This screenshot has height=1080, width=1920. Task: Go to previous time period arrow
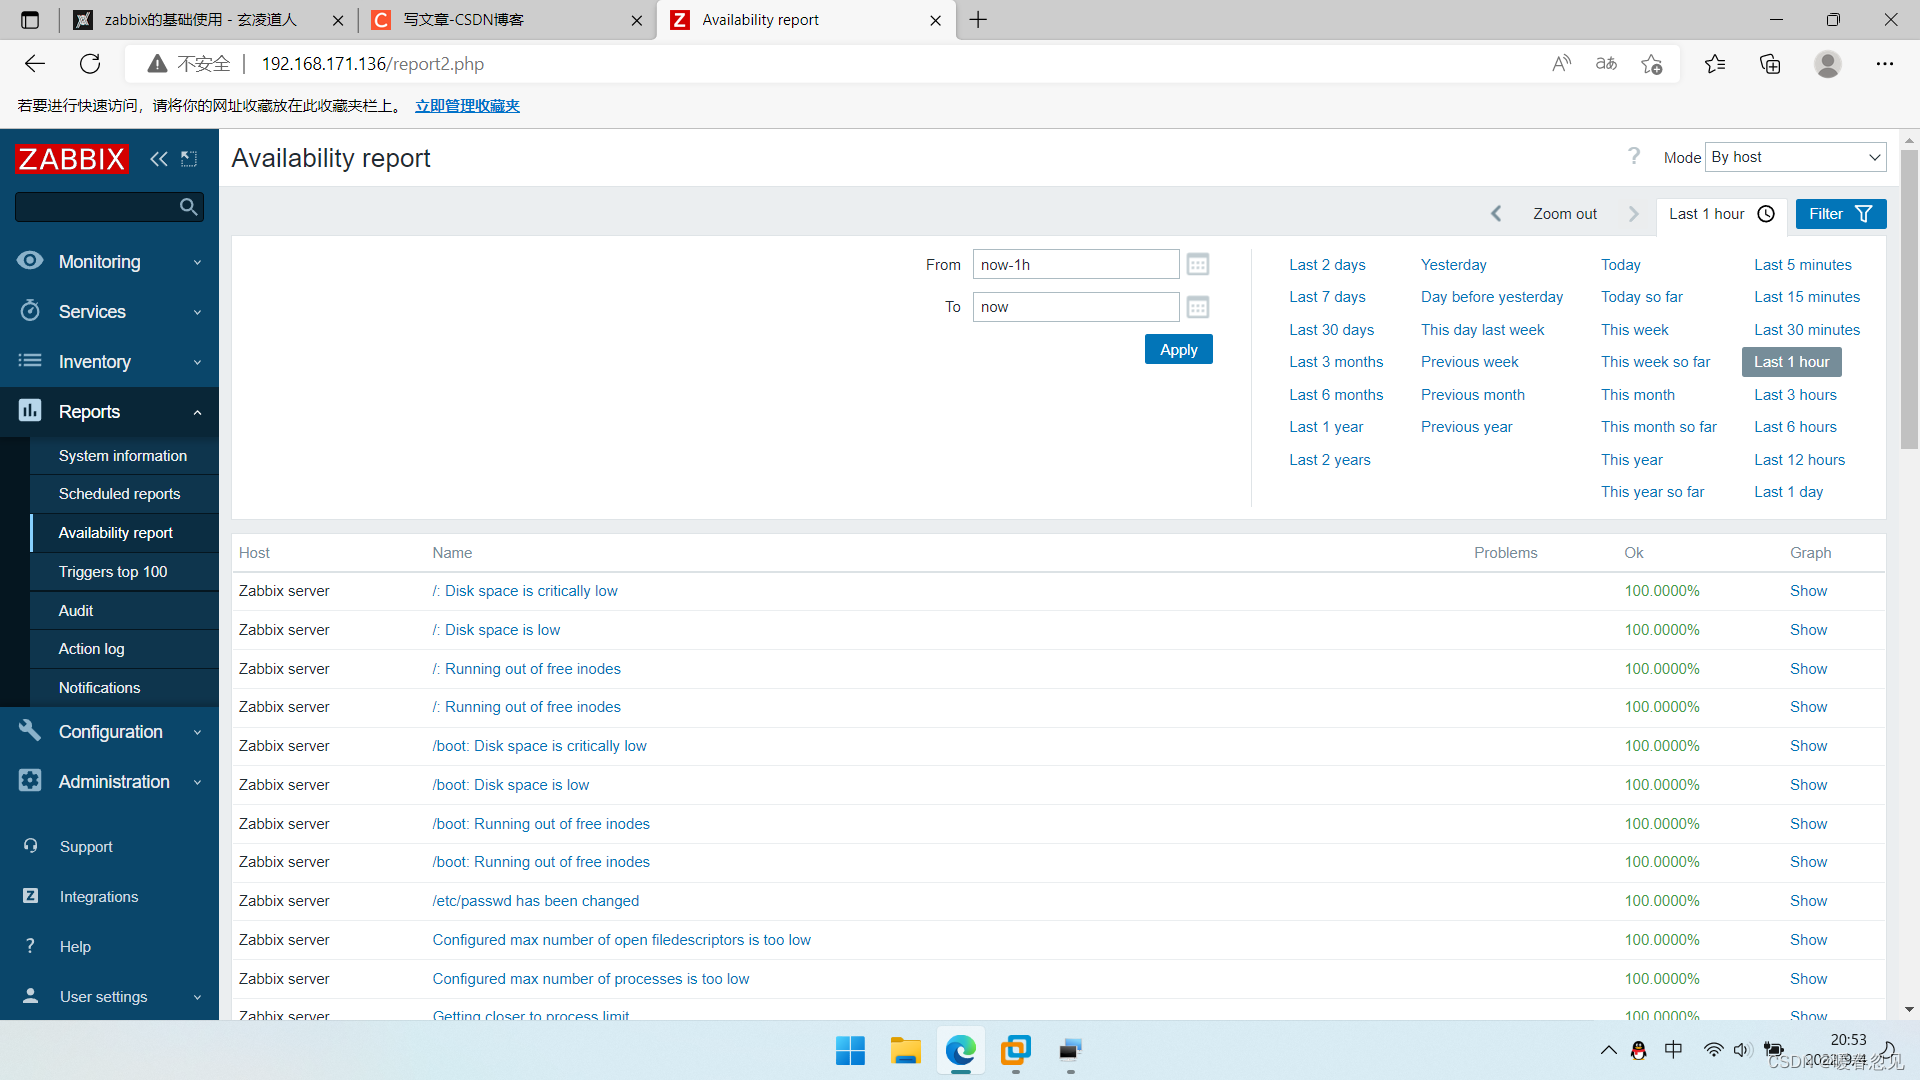click(1496, 214)
